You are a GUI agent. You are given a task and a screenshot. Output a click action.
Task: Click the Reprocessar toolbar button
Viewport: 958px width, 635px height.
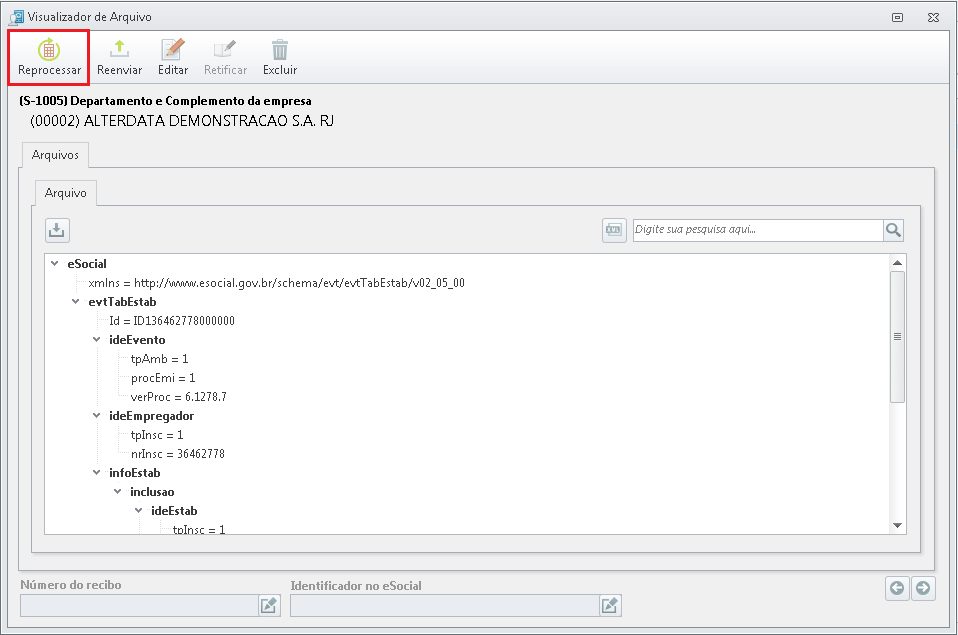click(x=49, y=57)
